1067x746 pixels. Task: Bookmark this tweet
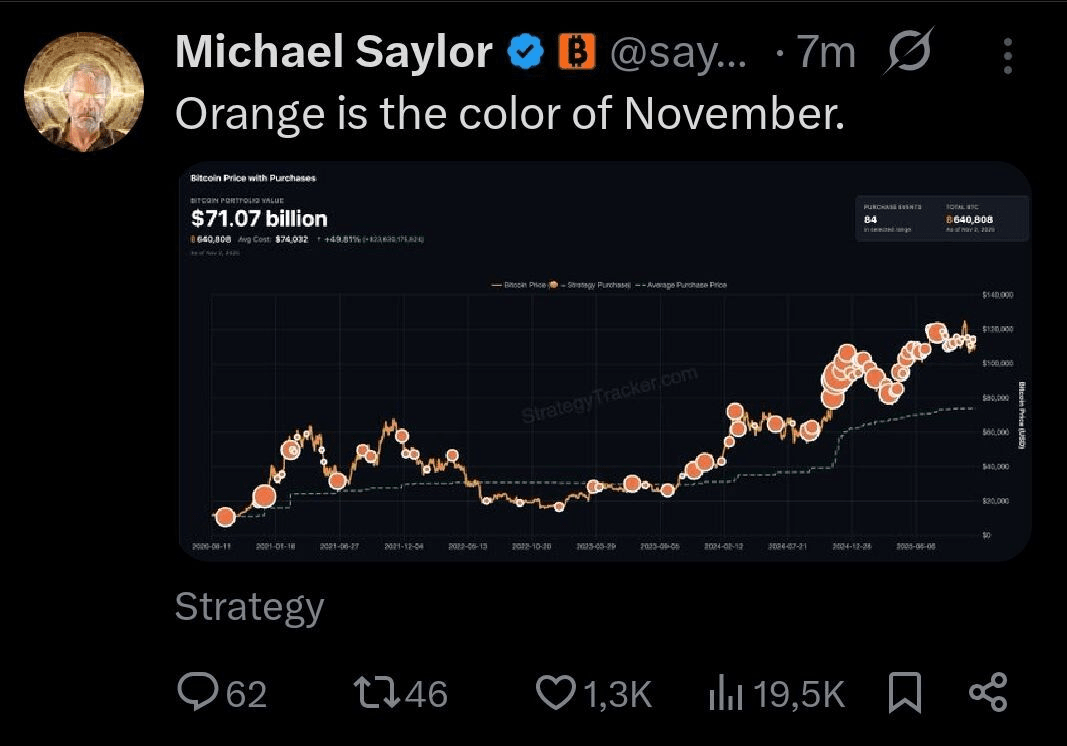tap(905, 693)
